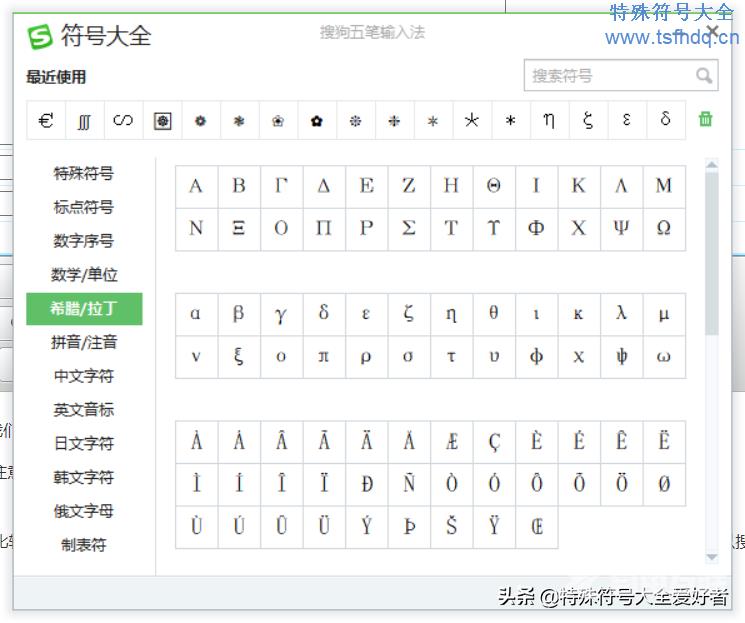The image size is (745, 623).
Task: Open the 韩文字符 category
Action: (84, 477)
